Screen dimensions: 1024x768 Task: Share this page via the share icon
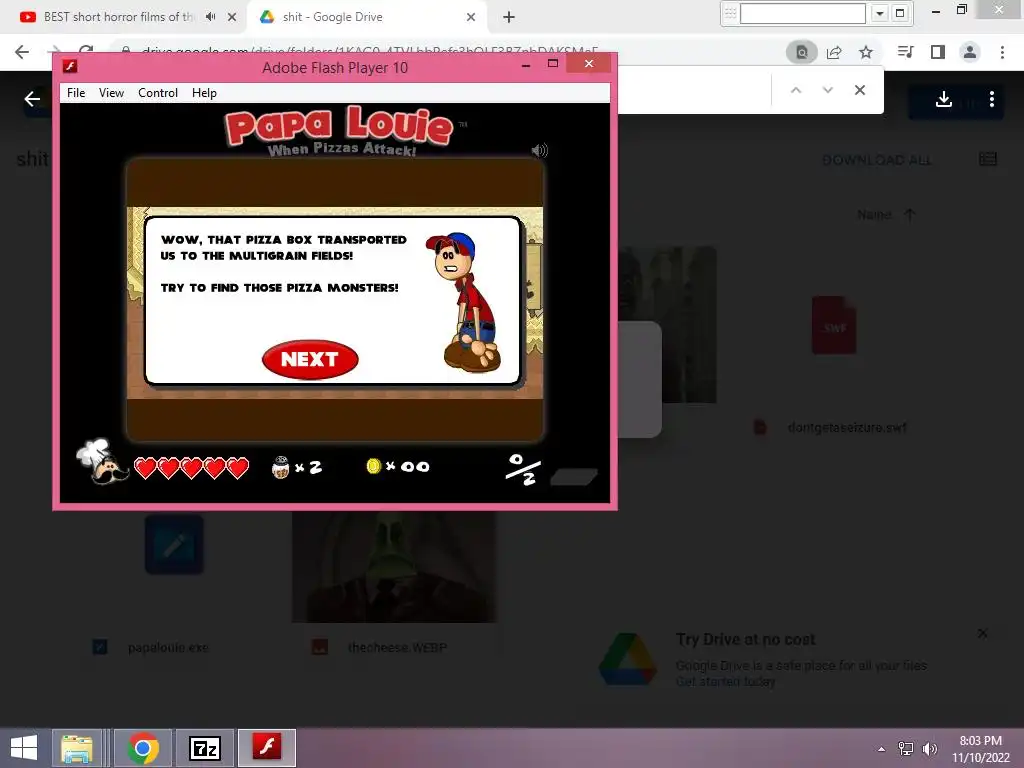pos(834,52)
